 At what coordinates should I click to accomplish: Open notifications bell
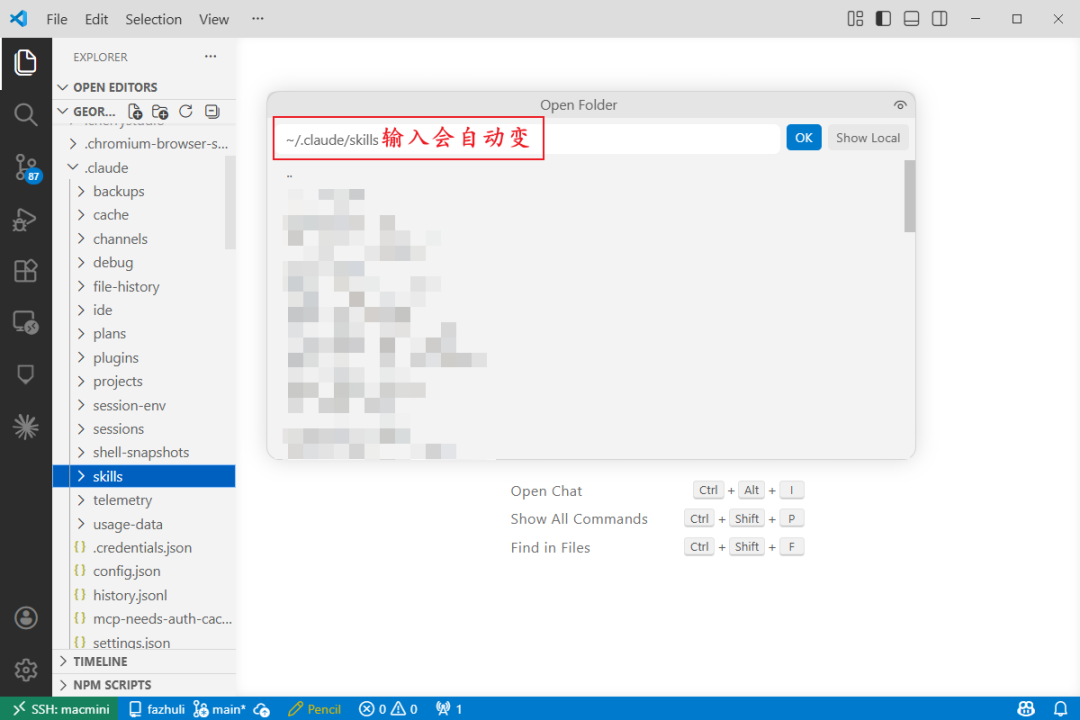click(x=1060, y=709)
